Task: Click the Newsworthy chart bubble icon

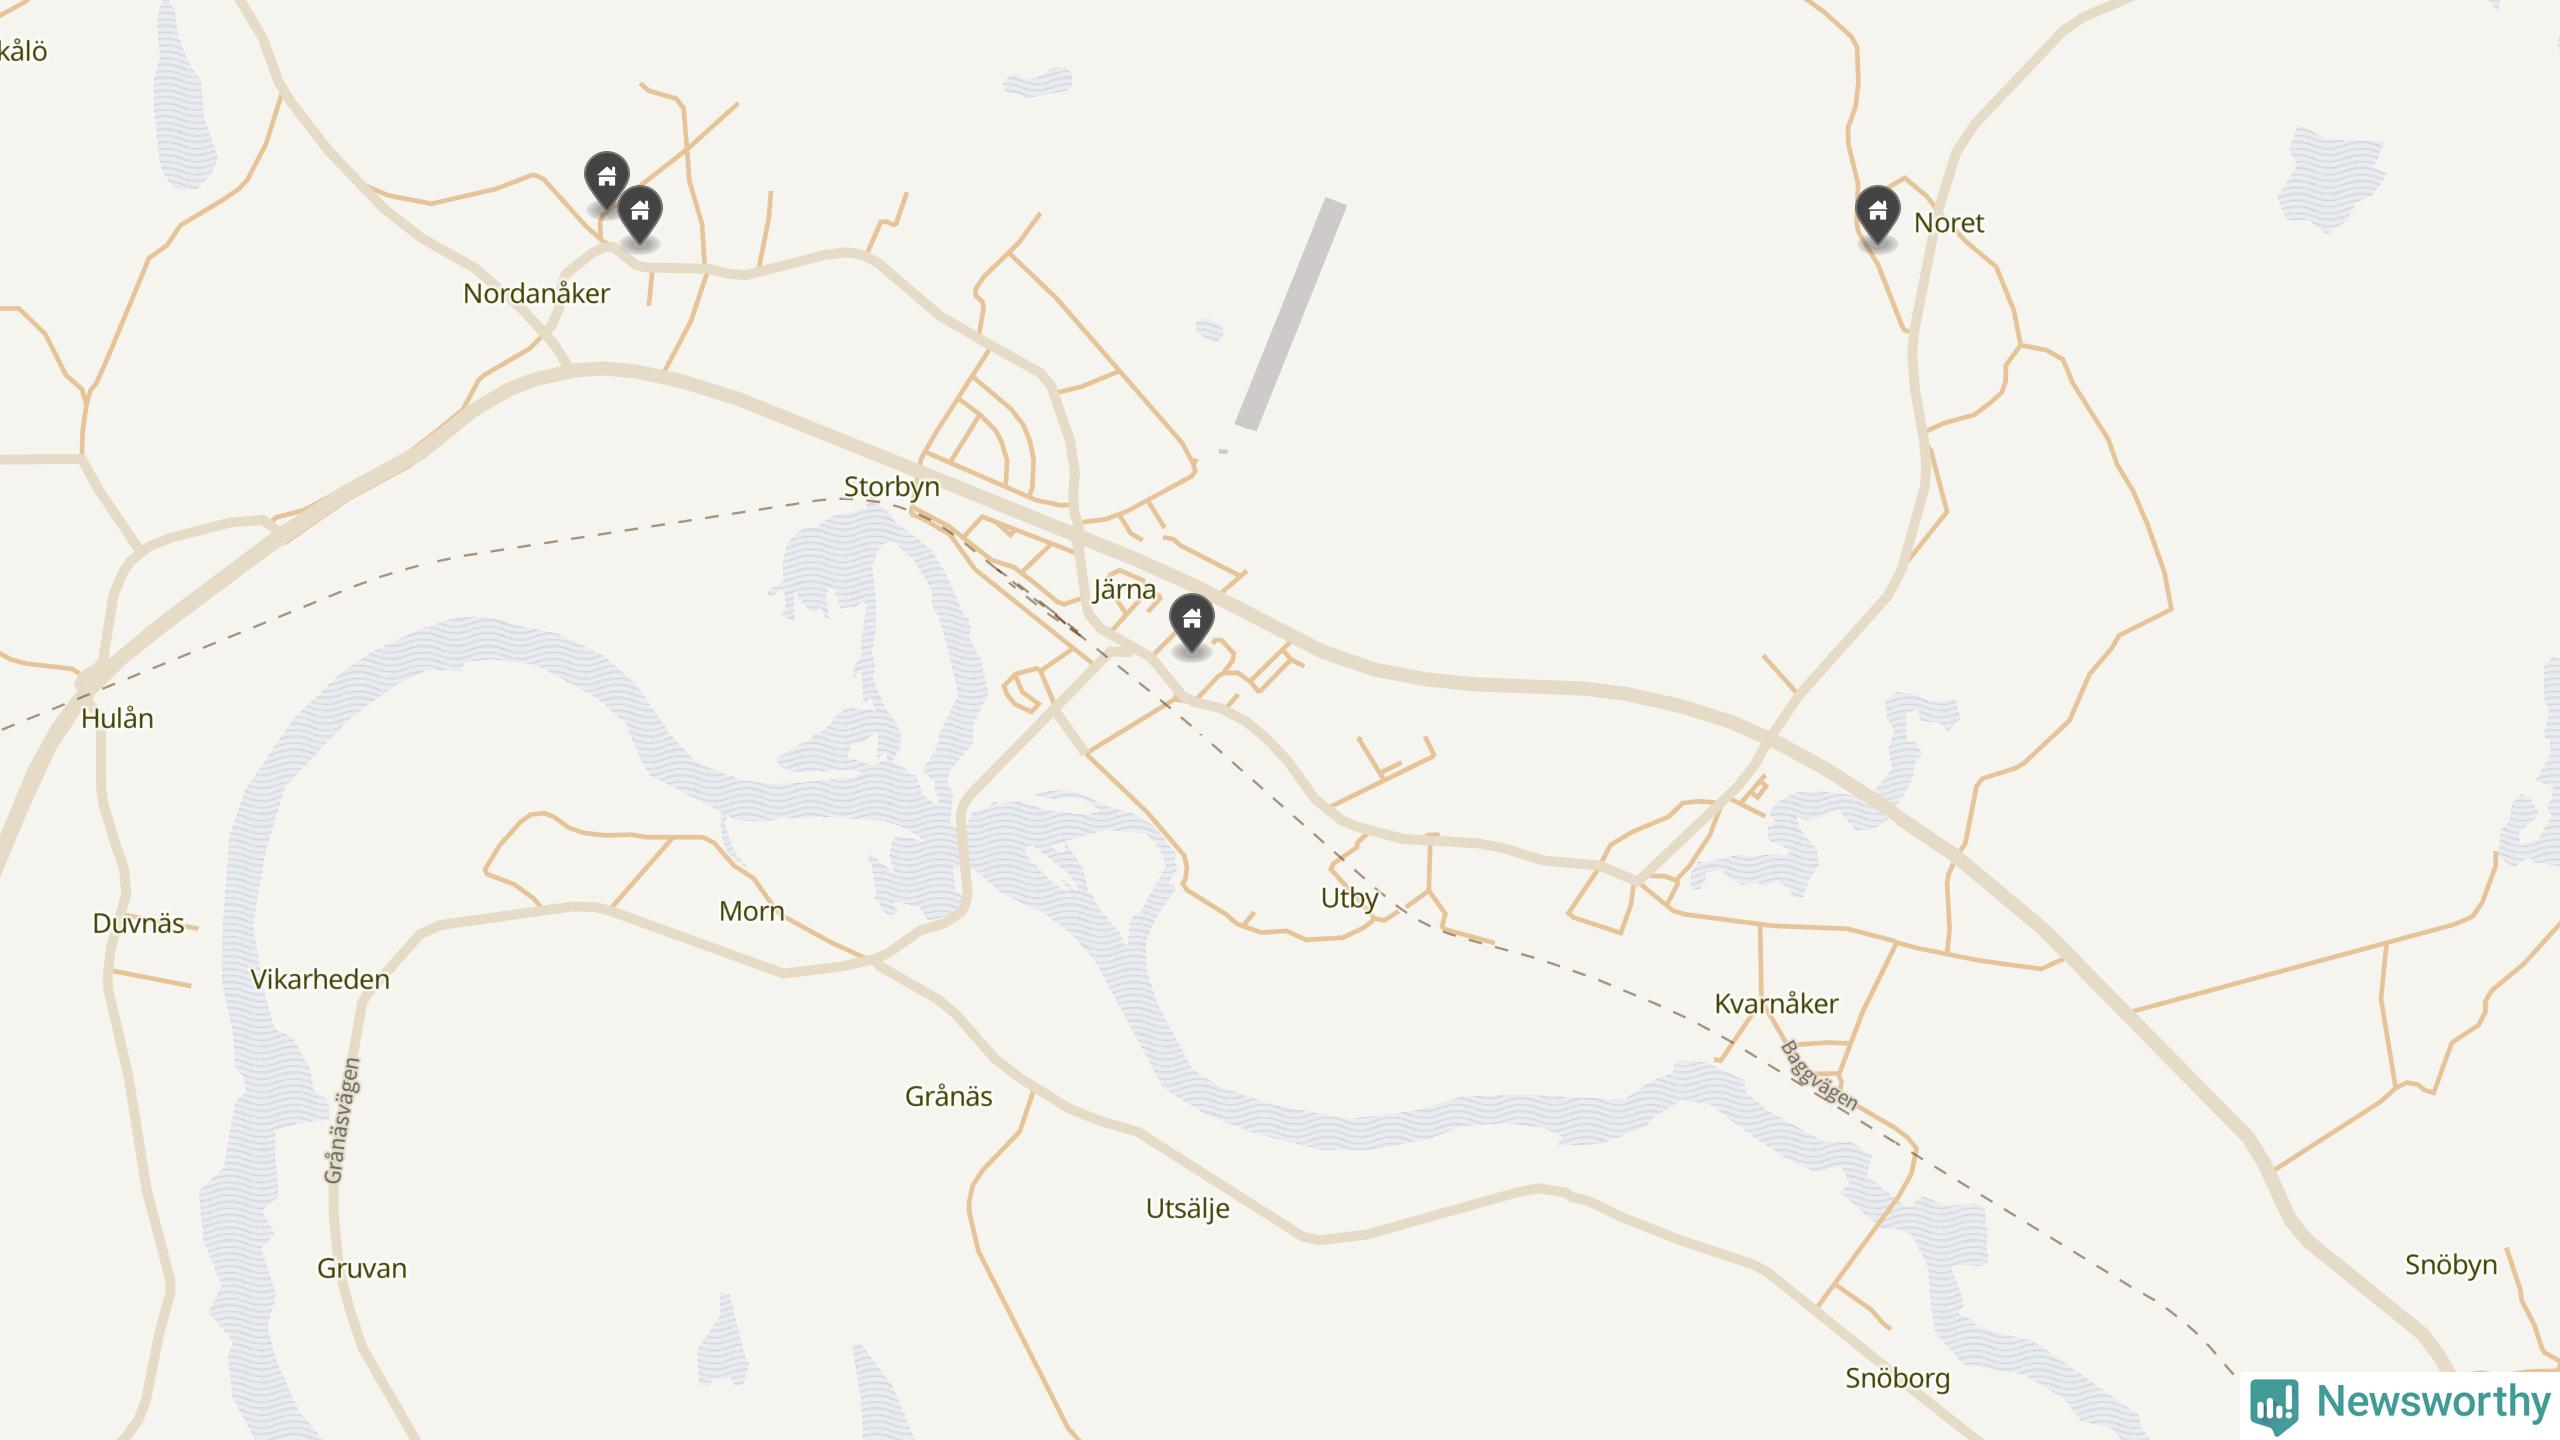Action: 2274,1406
